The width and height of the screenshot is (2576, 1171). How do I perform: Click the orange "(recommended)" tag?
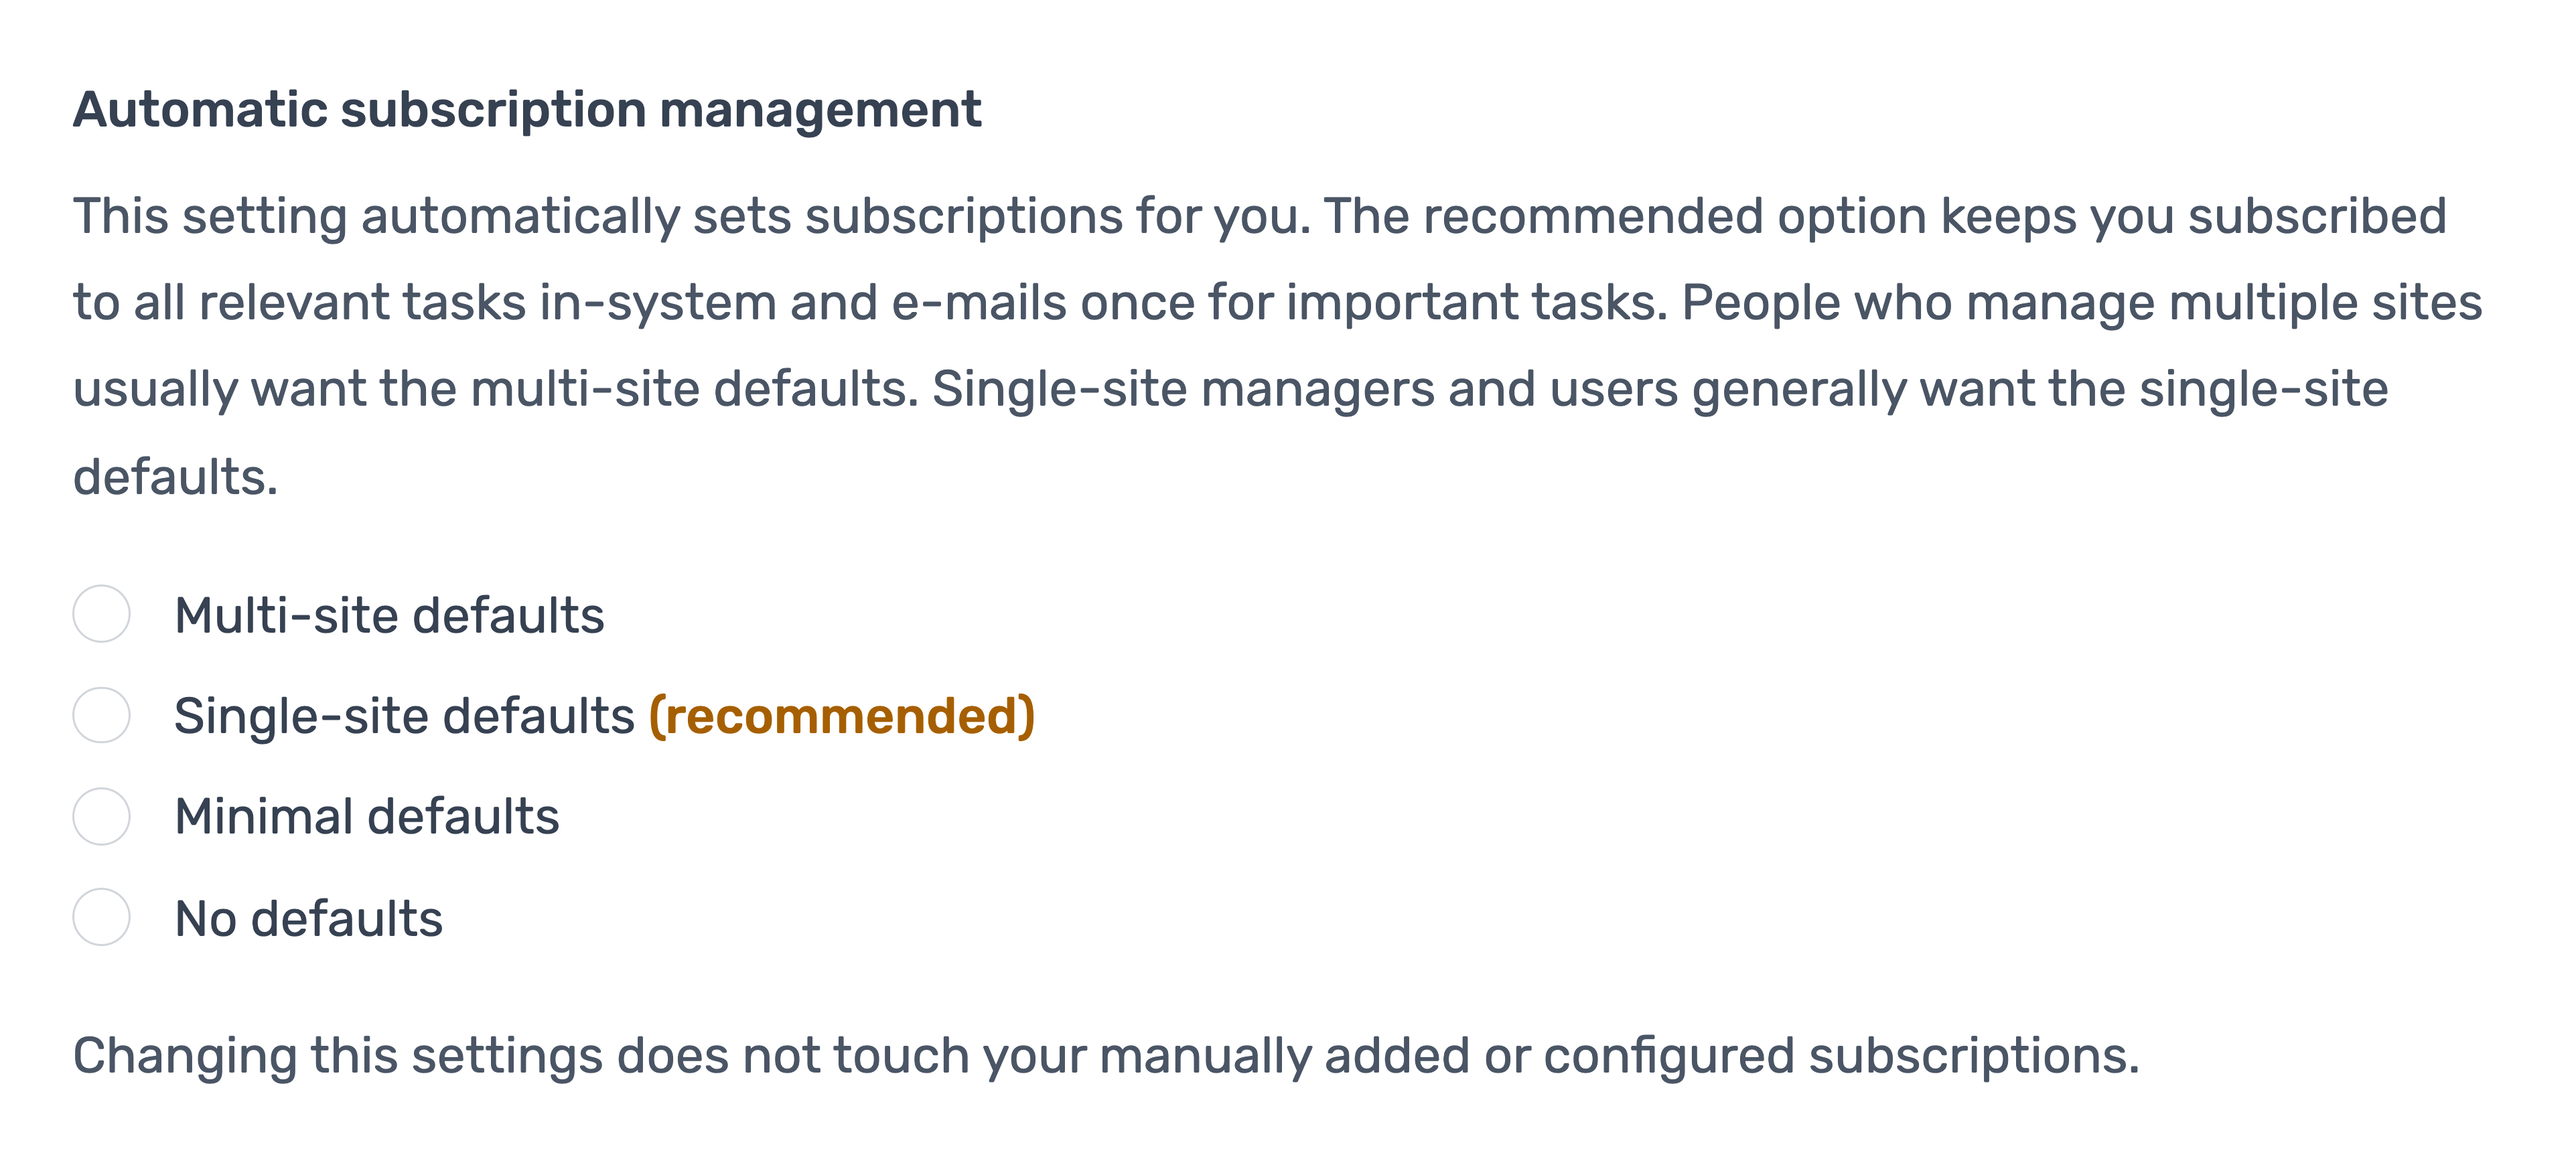[842, 716]
